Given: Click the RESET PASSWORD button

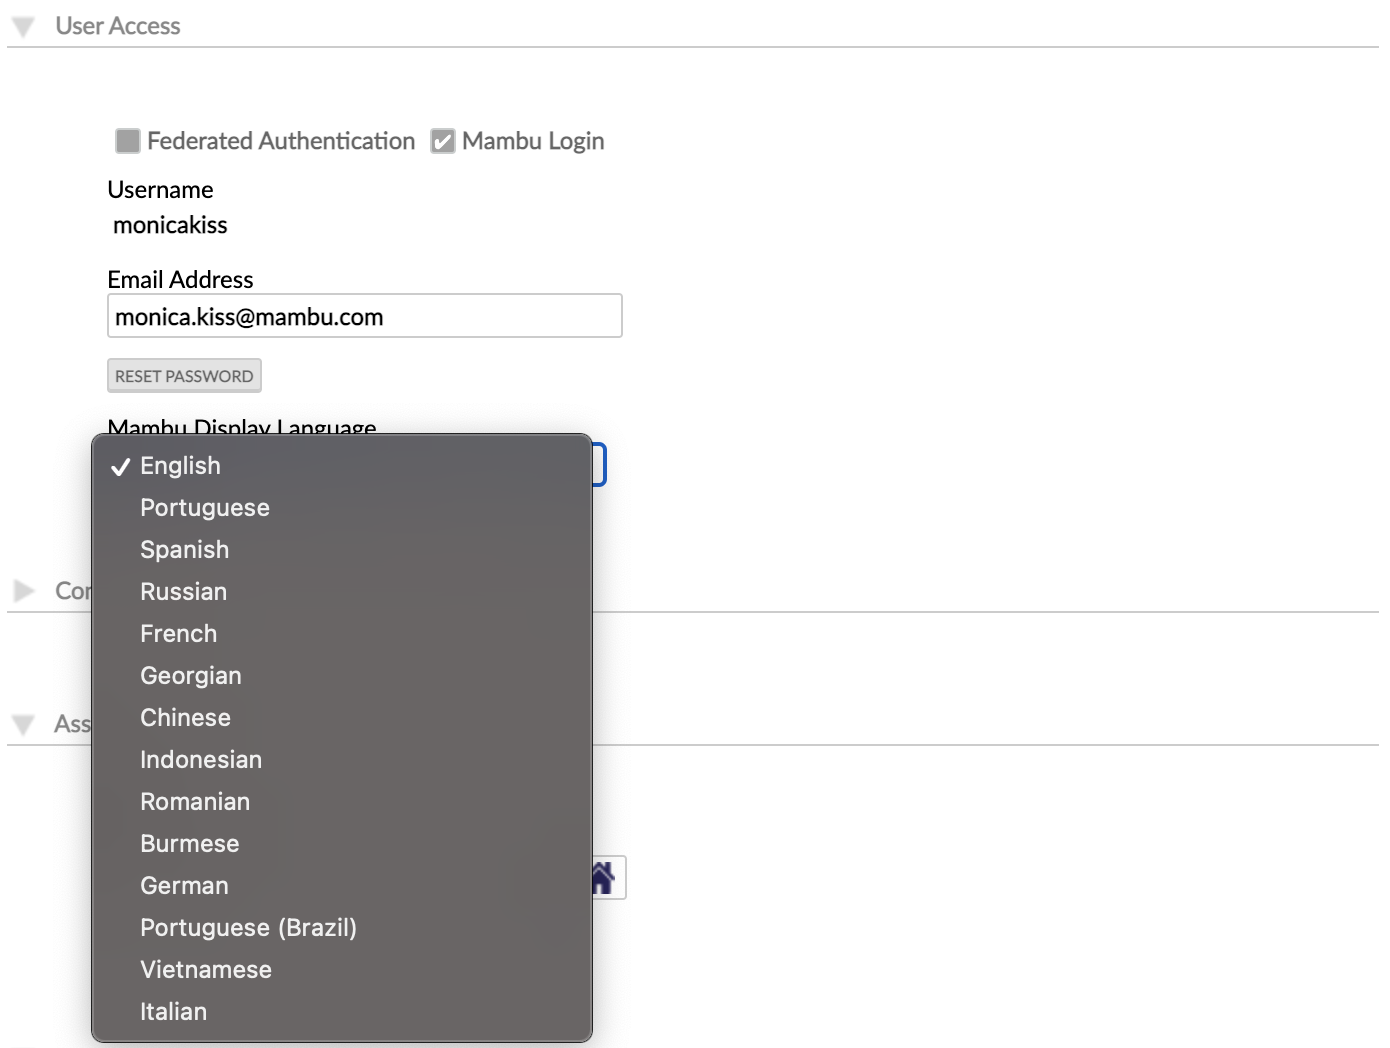Looking at the screenshot, I should 184,375.
